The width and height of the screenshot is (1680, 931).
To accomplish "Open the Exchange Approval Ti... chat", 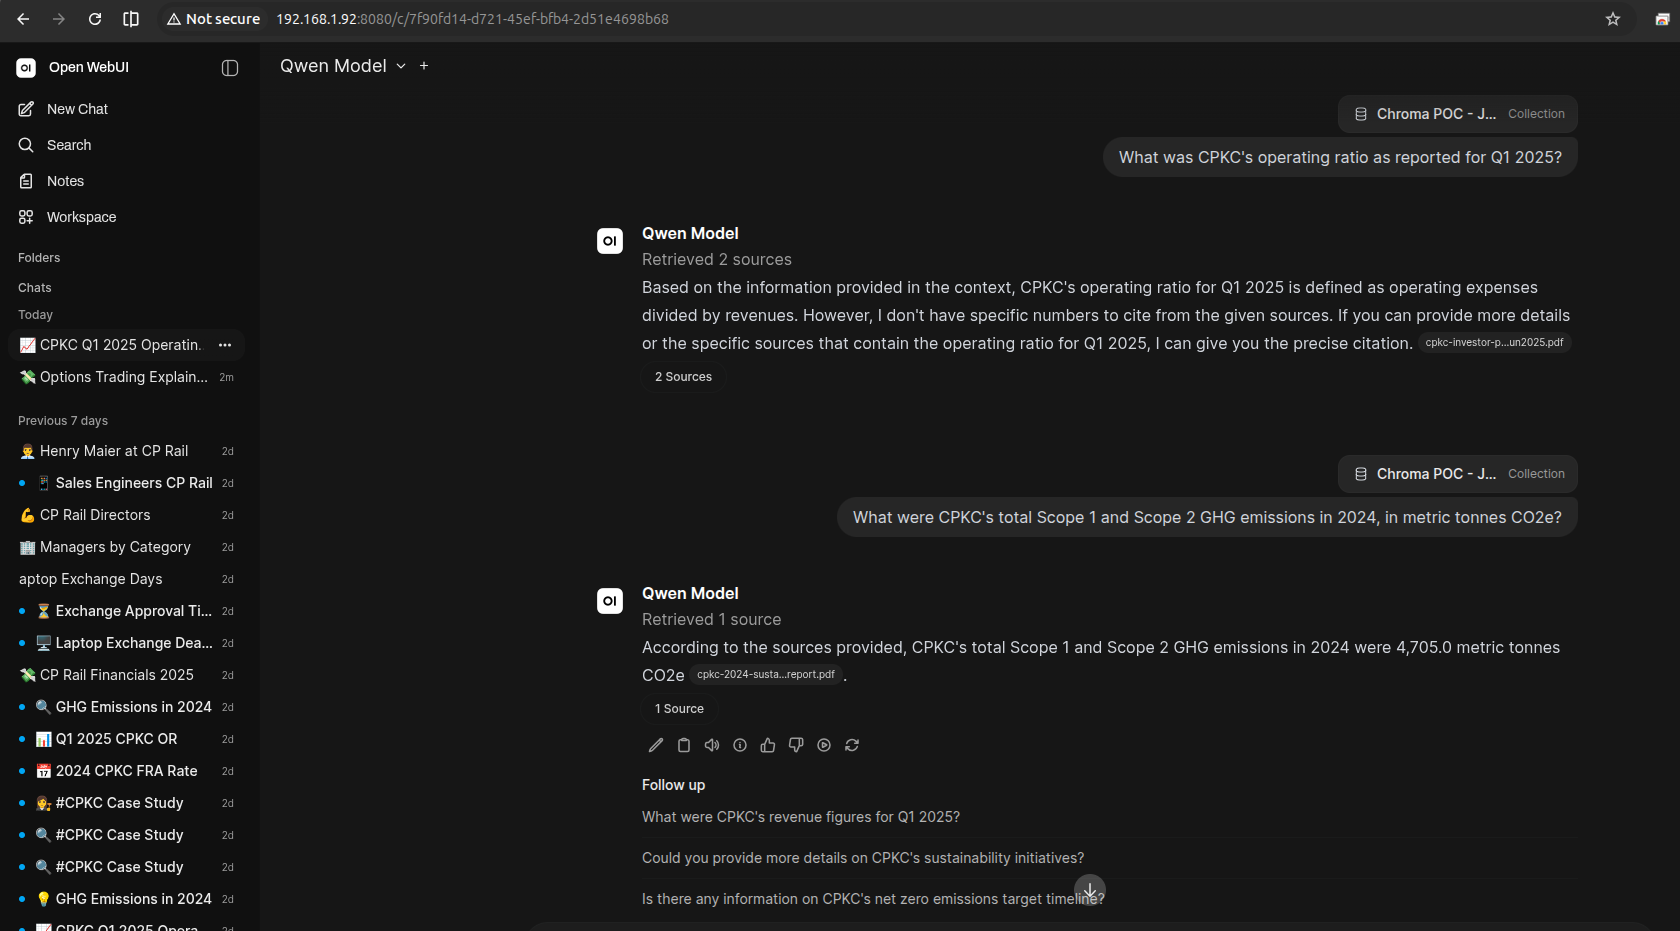I will point(126,611).
